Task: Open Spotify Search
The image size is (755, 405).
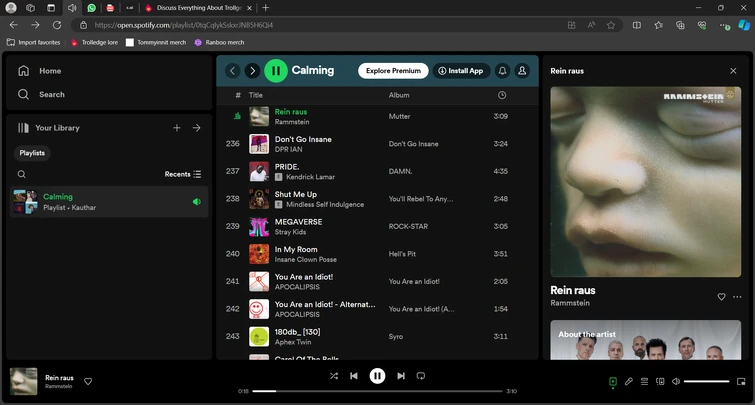Action: pos(41,94)
